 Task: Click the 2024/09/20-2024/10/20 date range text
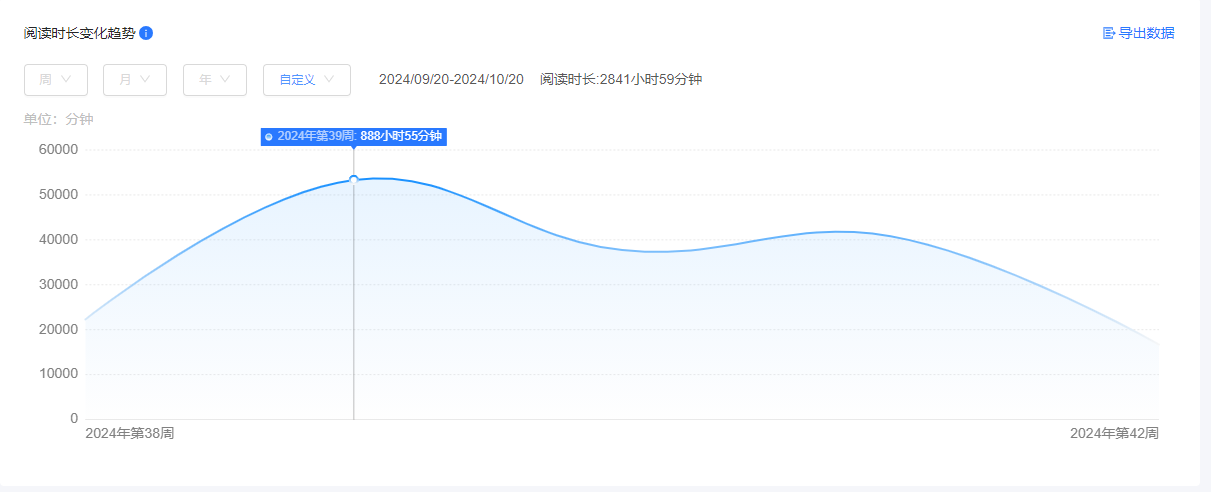click(x=451, y=80)
